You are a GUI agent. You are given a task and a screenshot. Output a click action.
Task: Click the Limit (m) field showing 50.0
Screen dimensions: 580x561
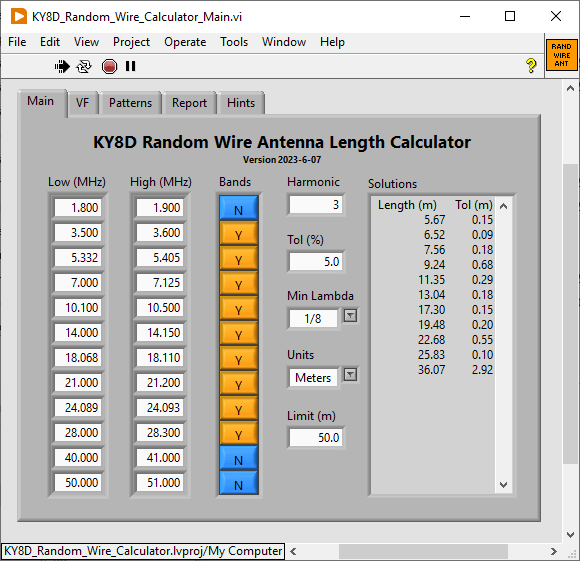coord(316,437)
